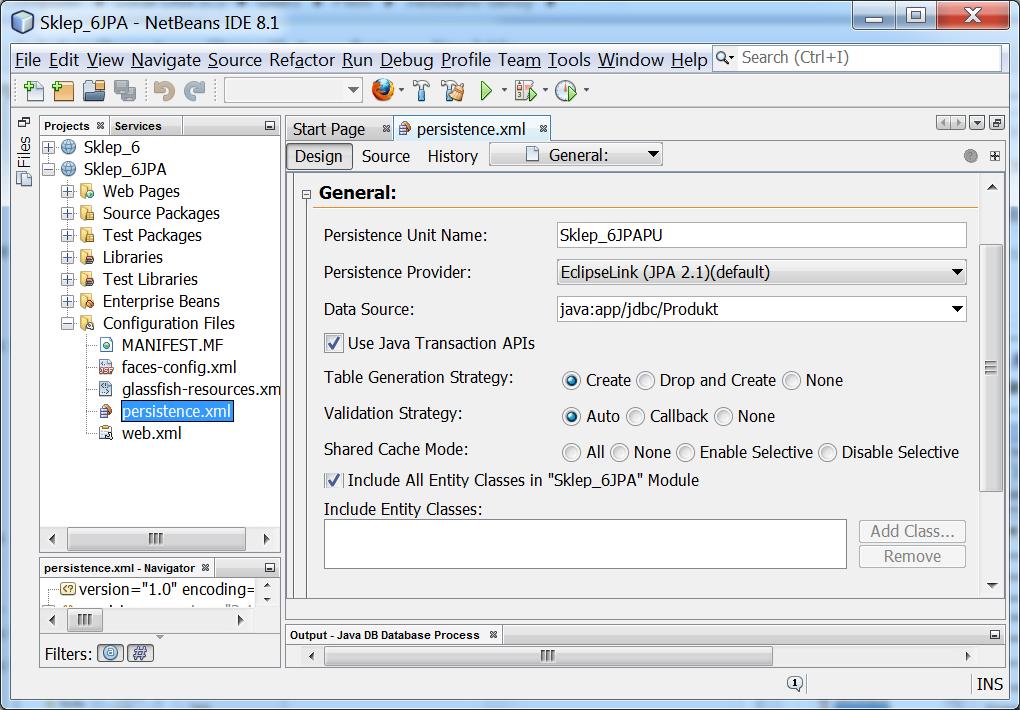The width and height of the screenshot is (1020, 710).
Task: Collapse the General section
Action: pos(306,194)
